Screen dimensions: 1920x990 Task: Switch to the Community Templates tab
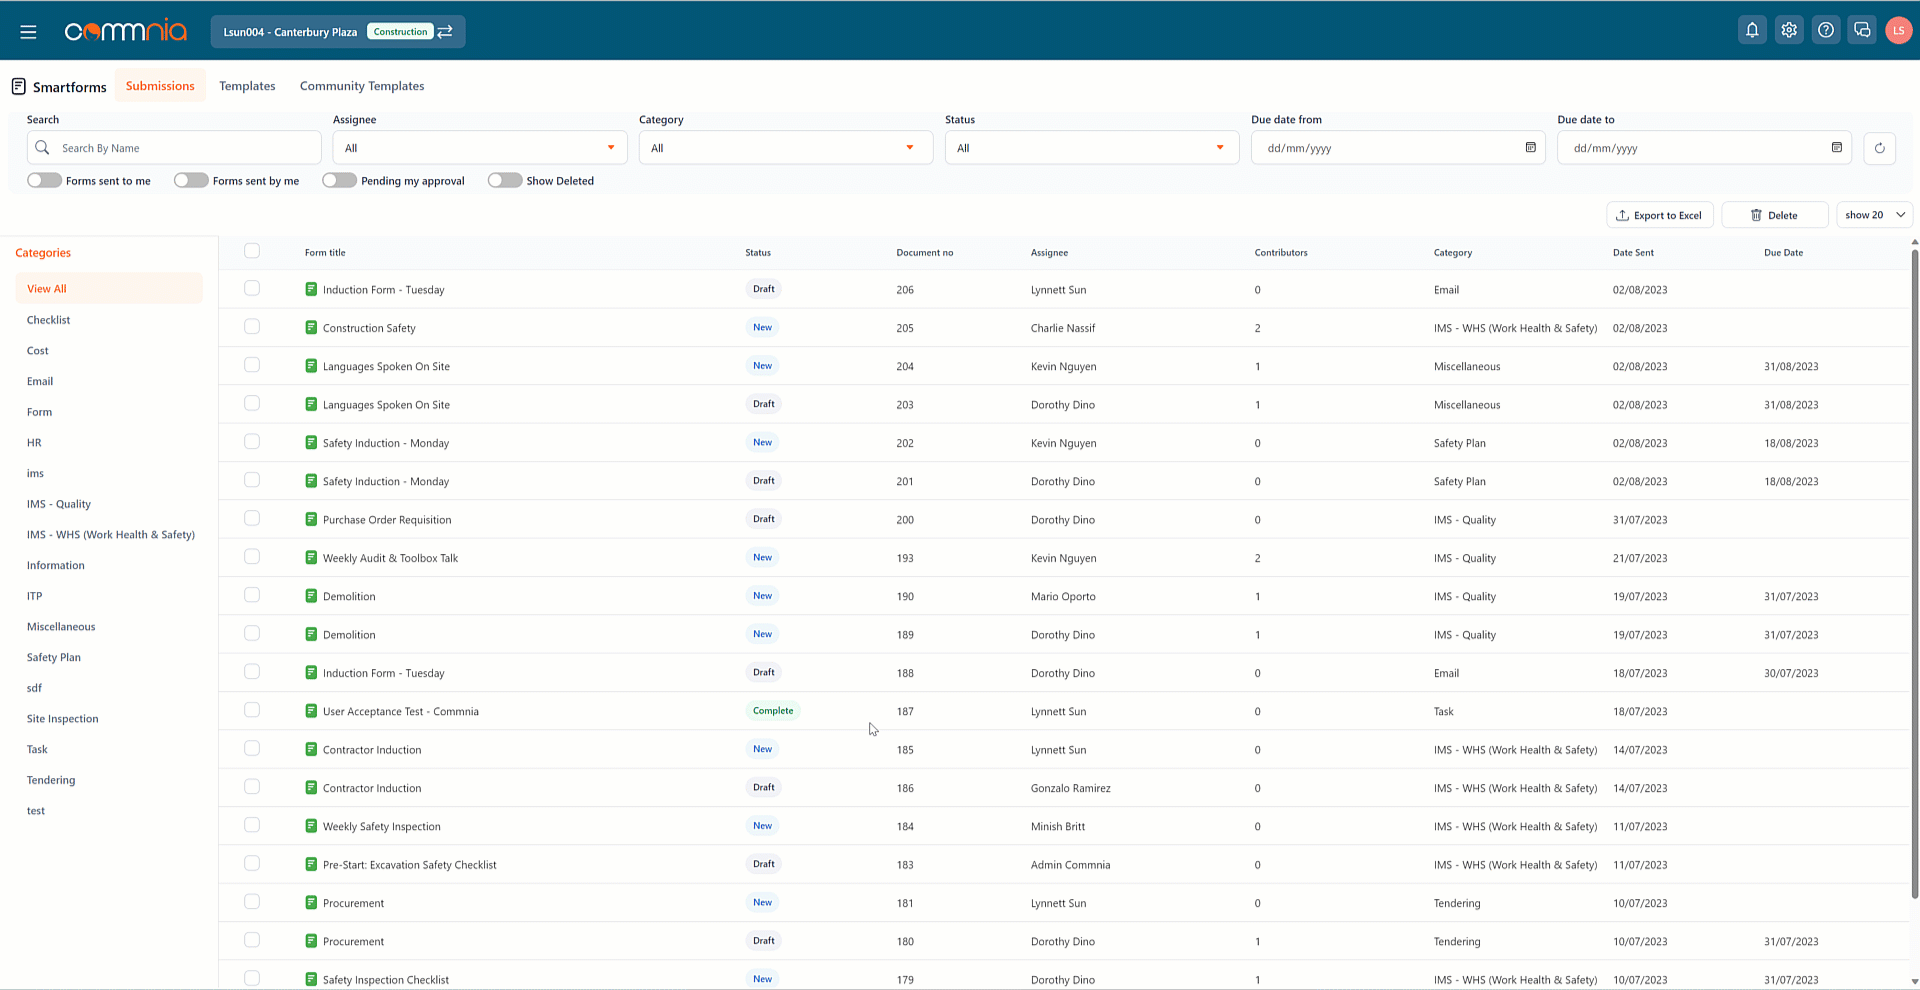(x=362, y=86)
